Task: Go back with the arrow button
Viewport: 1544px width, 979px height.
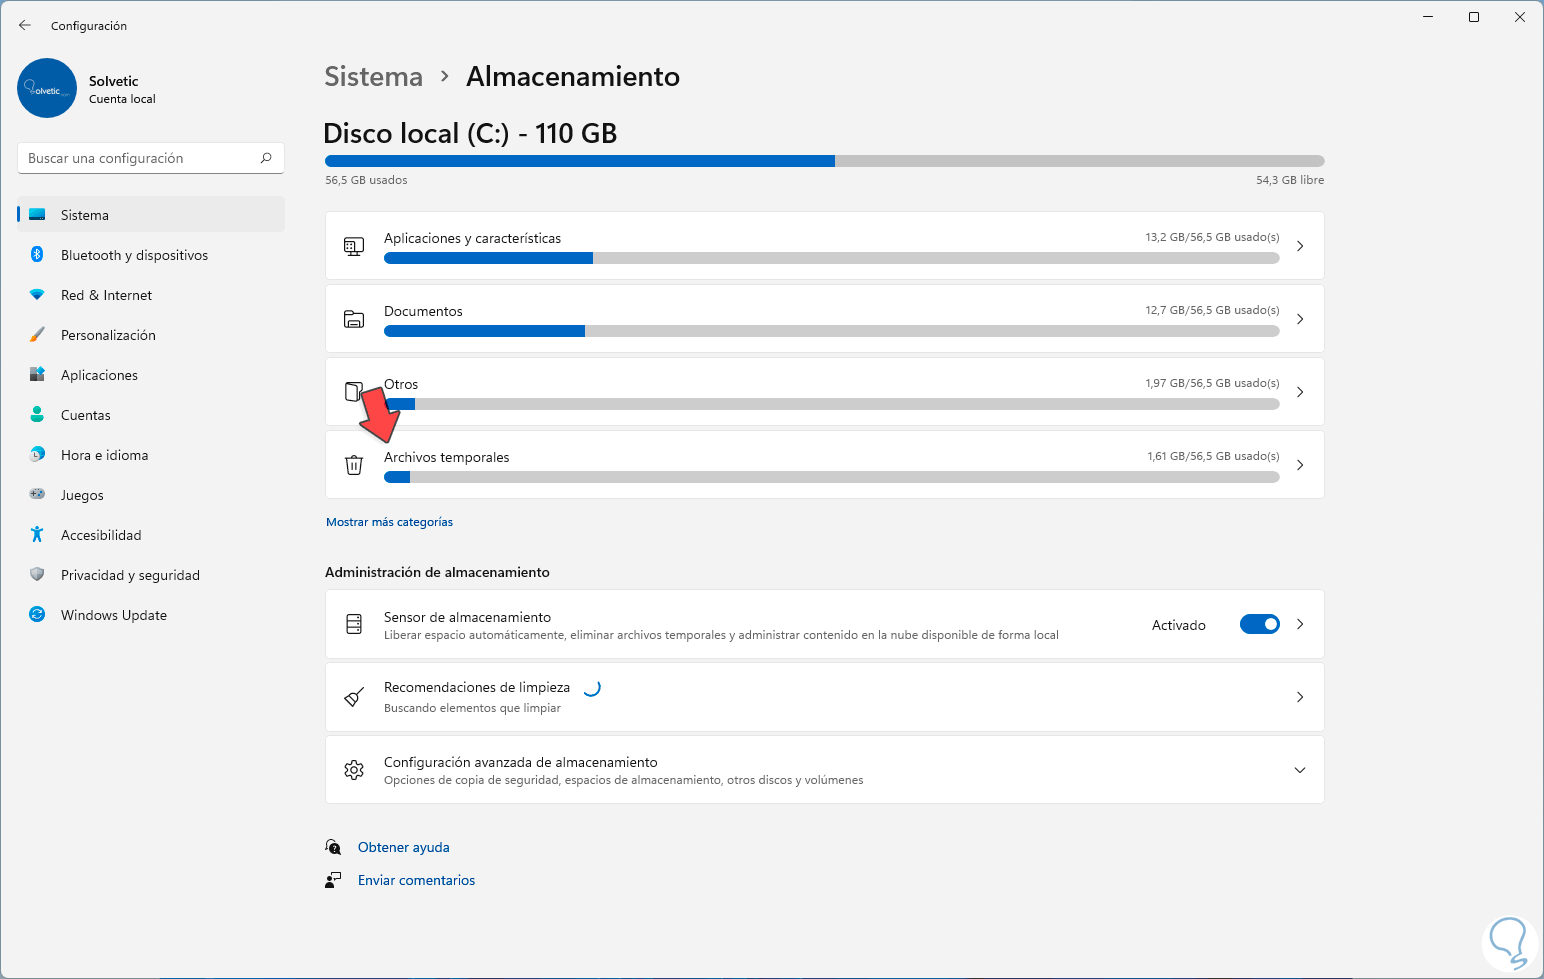Action: (x=25, y=25)
